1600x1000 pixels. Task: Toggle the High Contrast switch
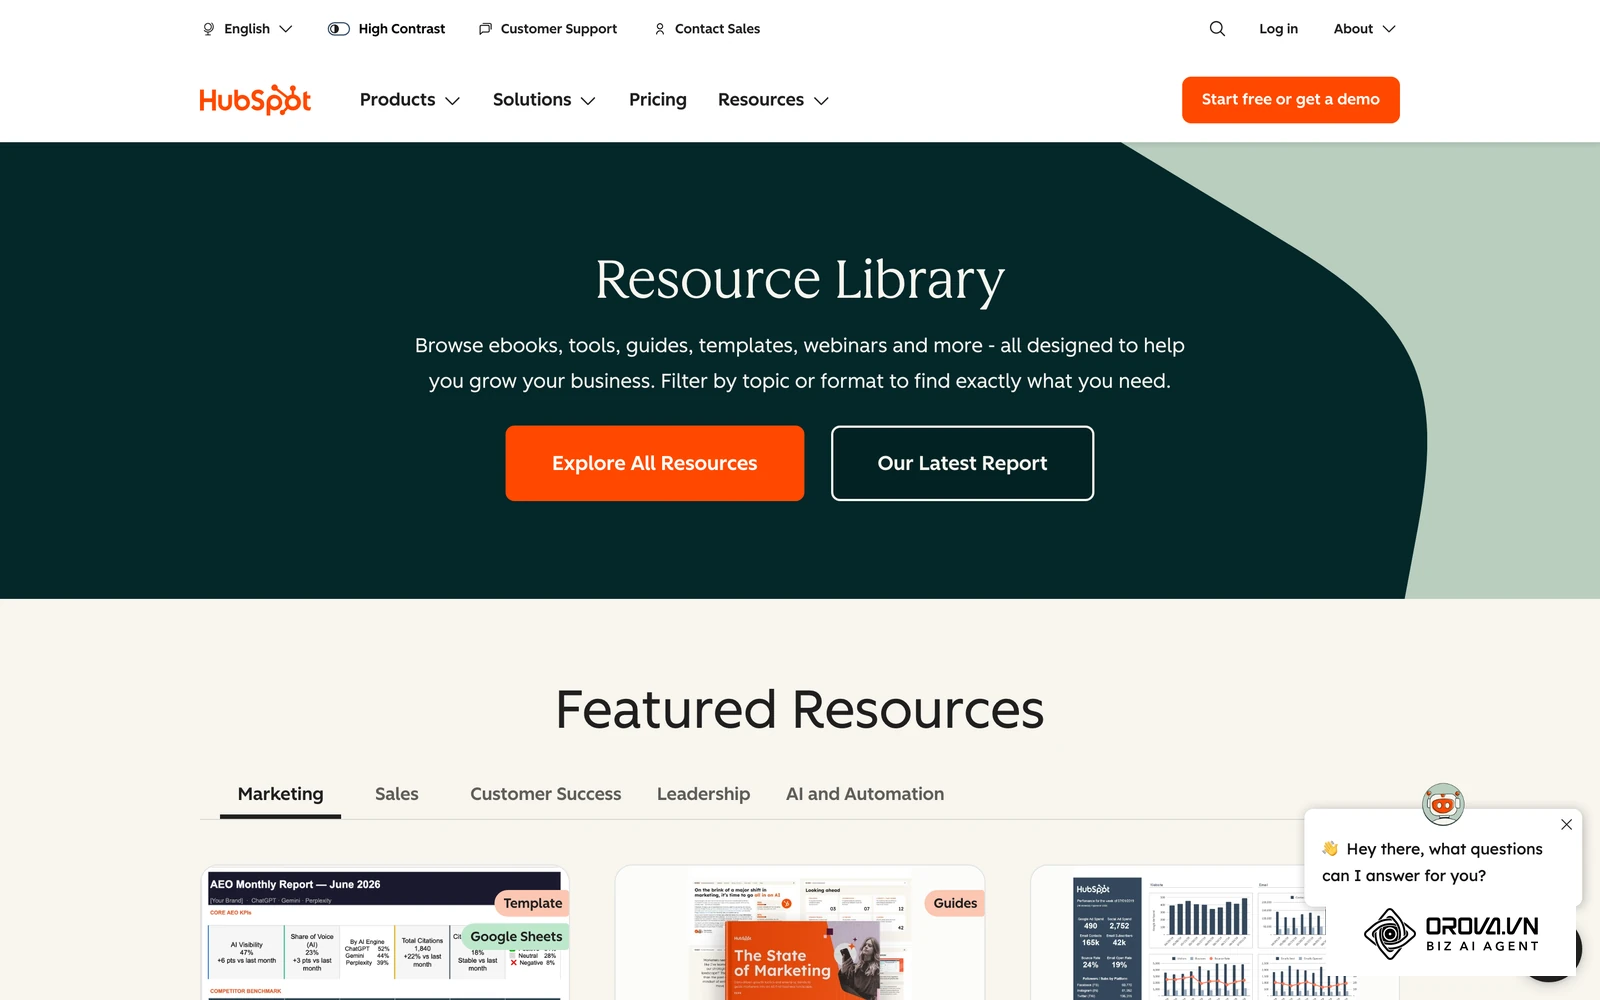pyautogui.click(x=339, y=29)
